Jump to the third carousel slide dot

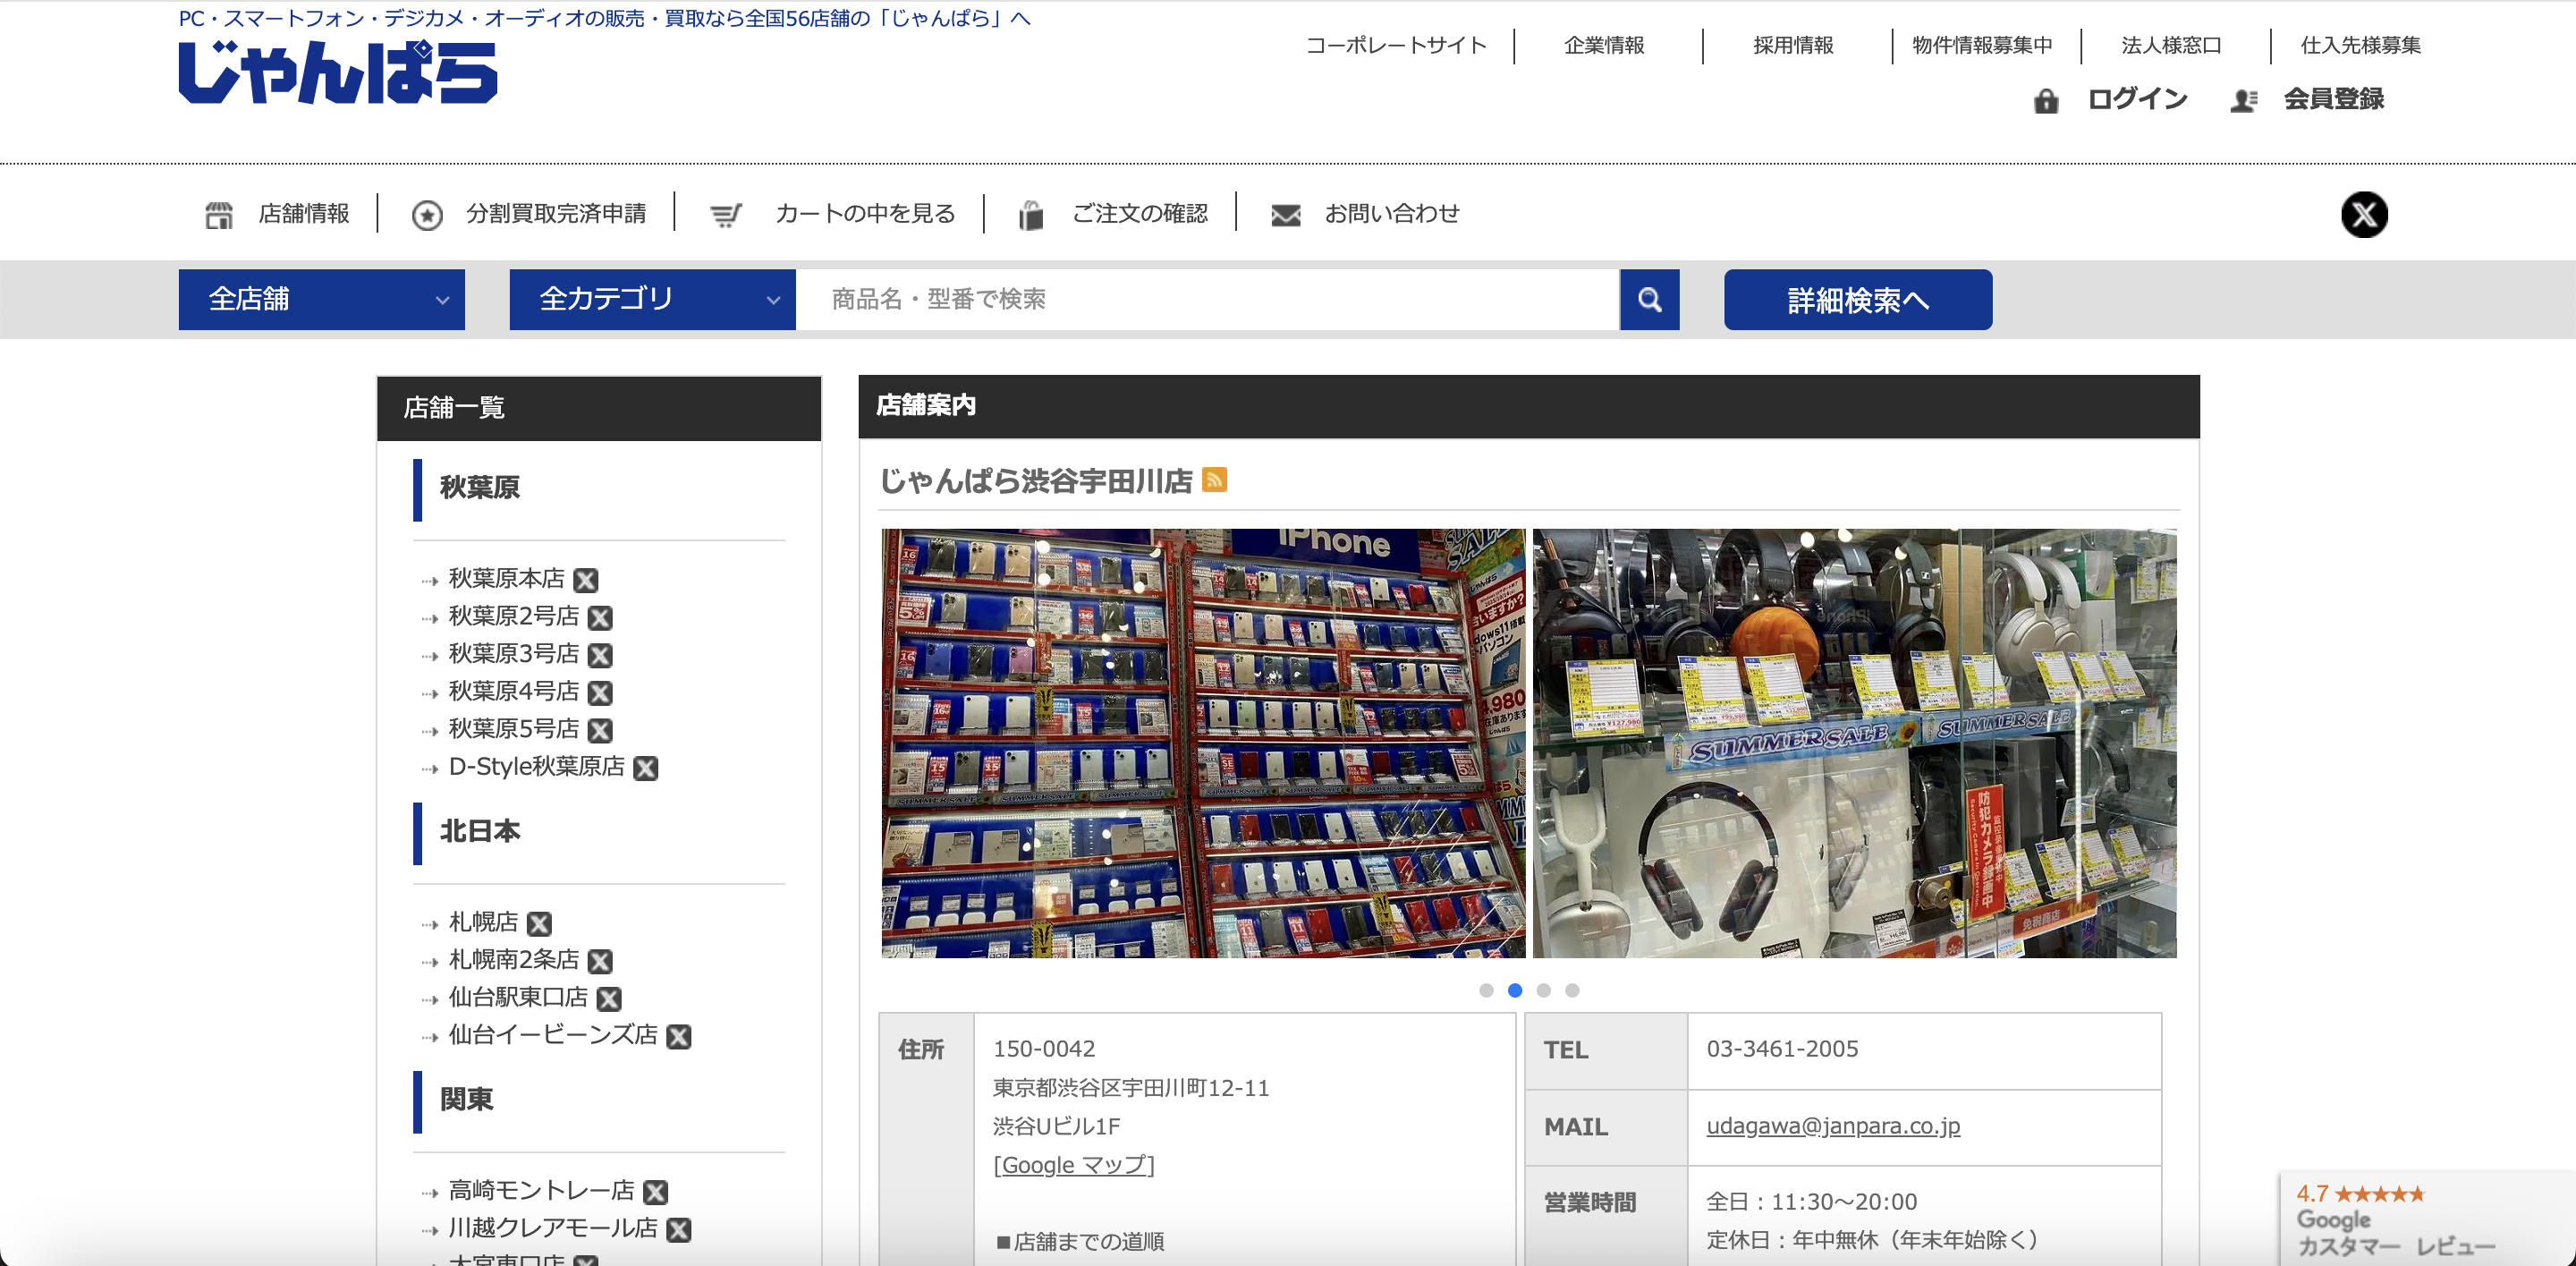pos(1544,990)
